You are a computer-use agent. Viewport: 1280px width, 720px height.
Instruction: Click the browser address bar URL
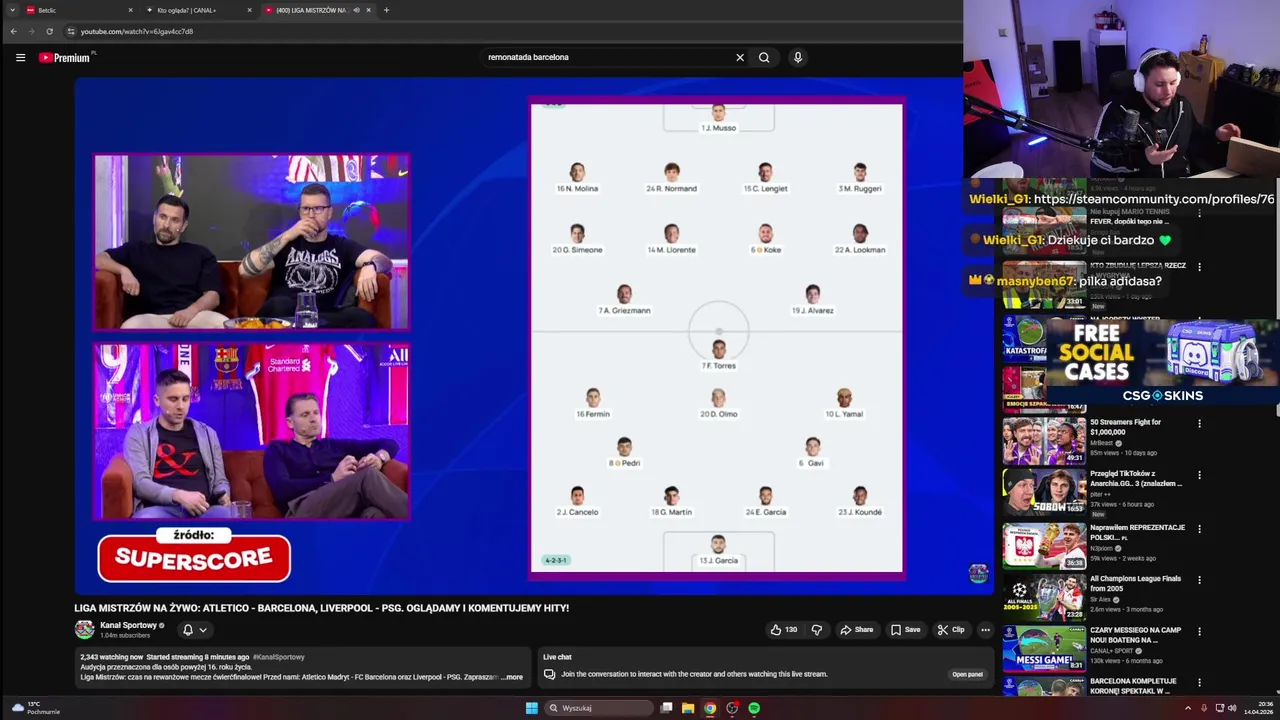[137, 31]
